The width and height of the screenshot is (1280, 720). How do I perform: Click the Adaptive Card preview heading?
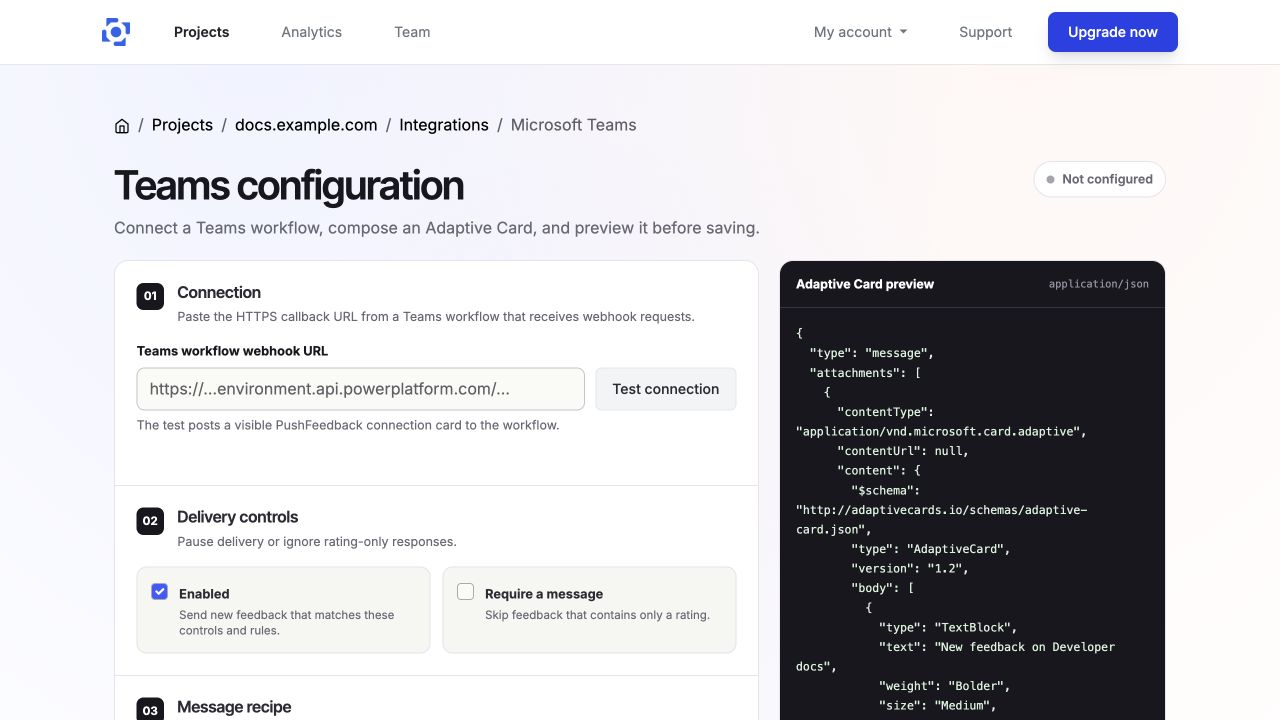pos(865,284)
